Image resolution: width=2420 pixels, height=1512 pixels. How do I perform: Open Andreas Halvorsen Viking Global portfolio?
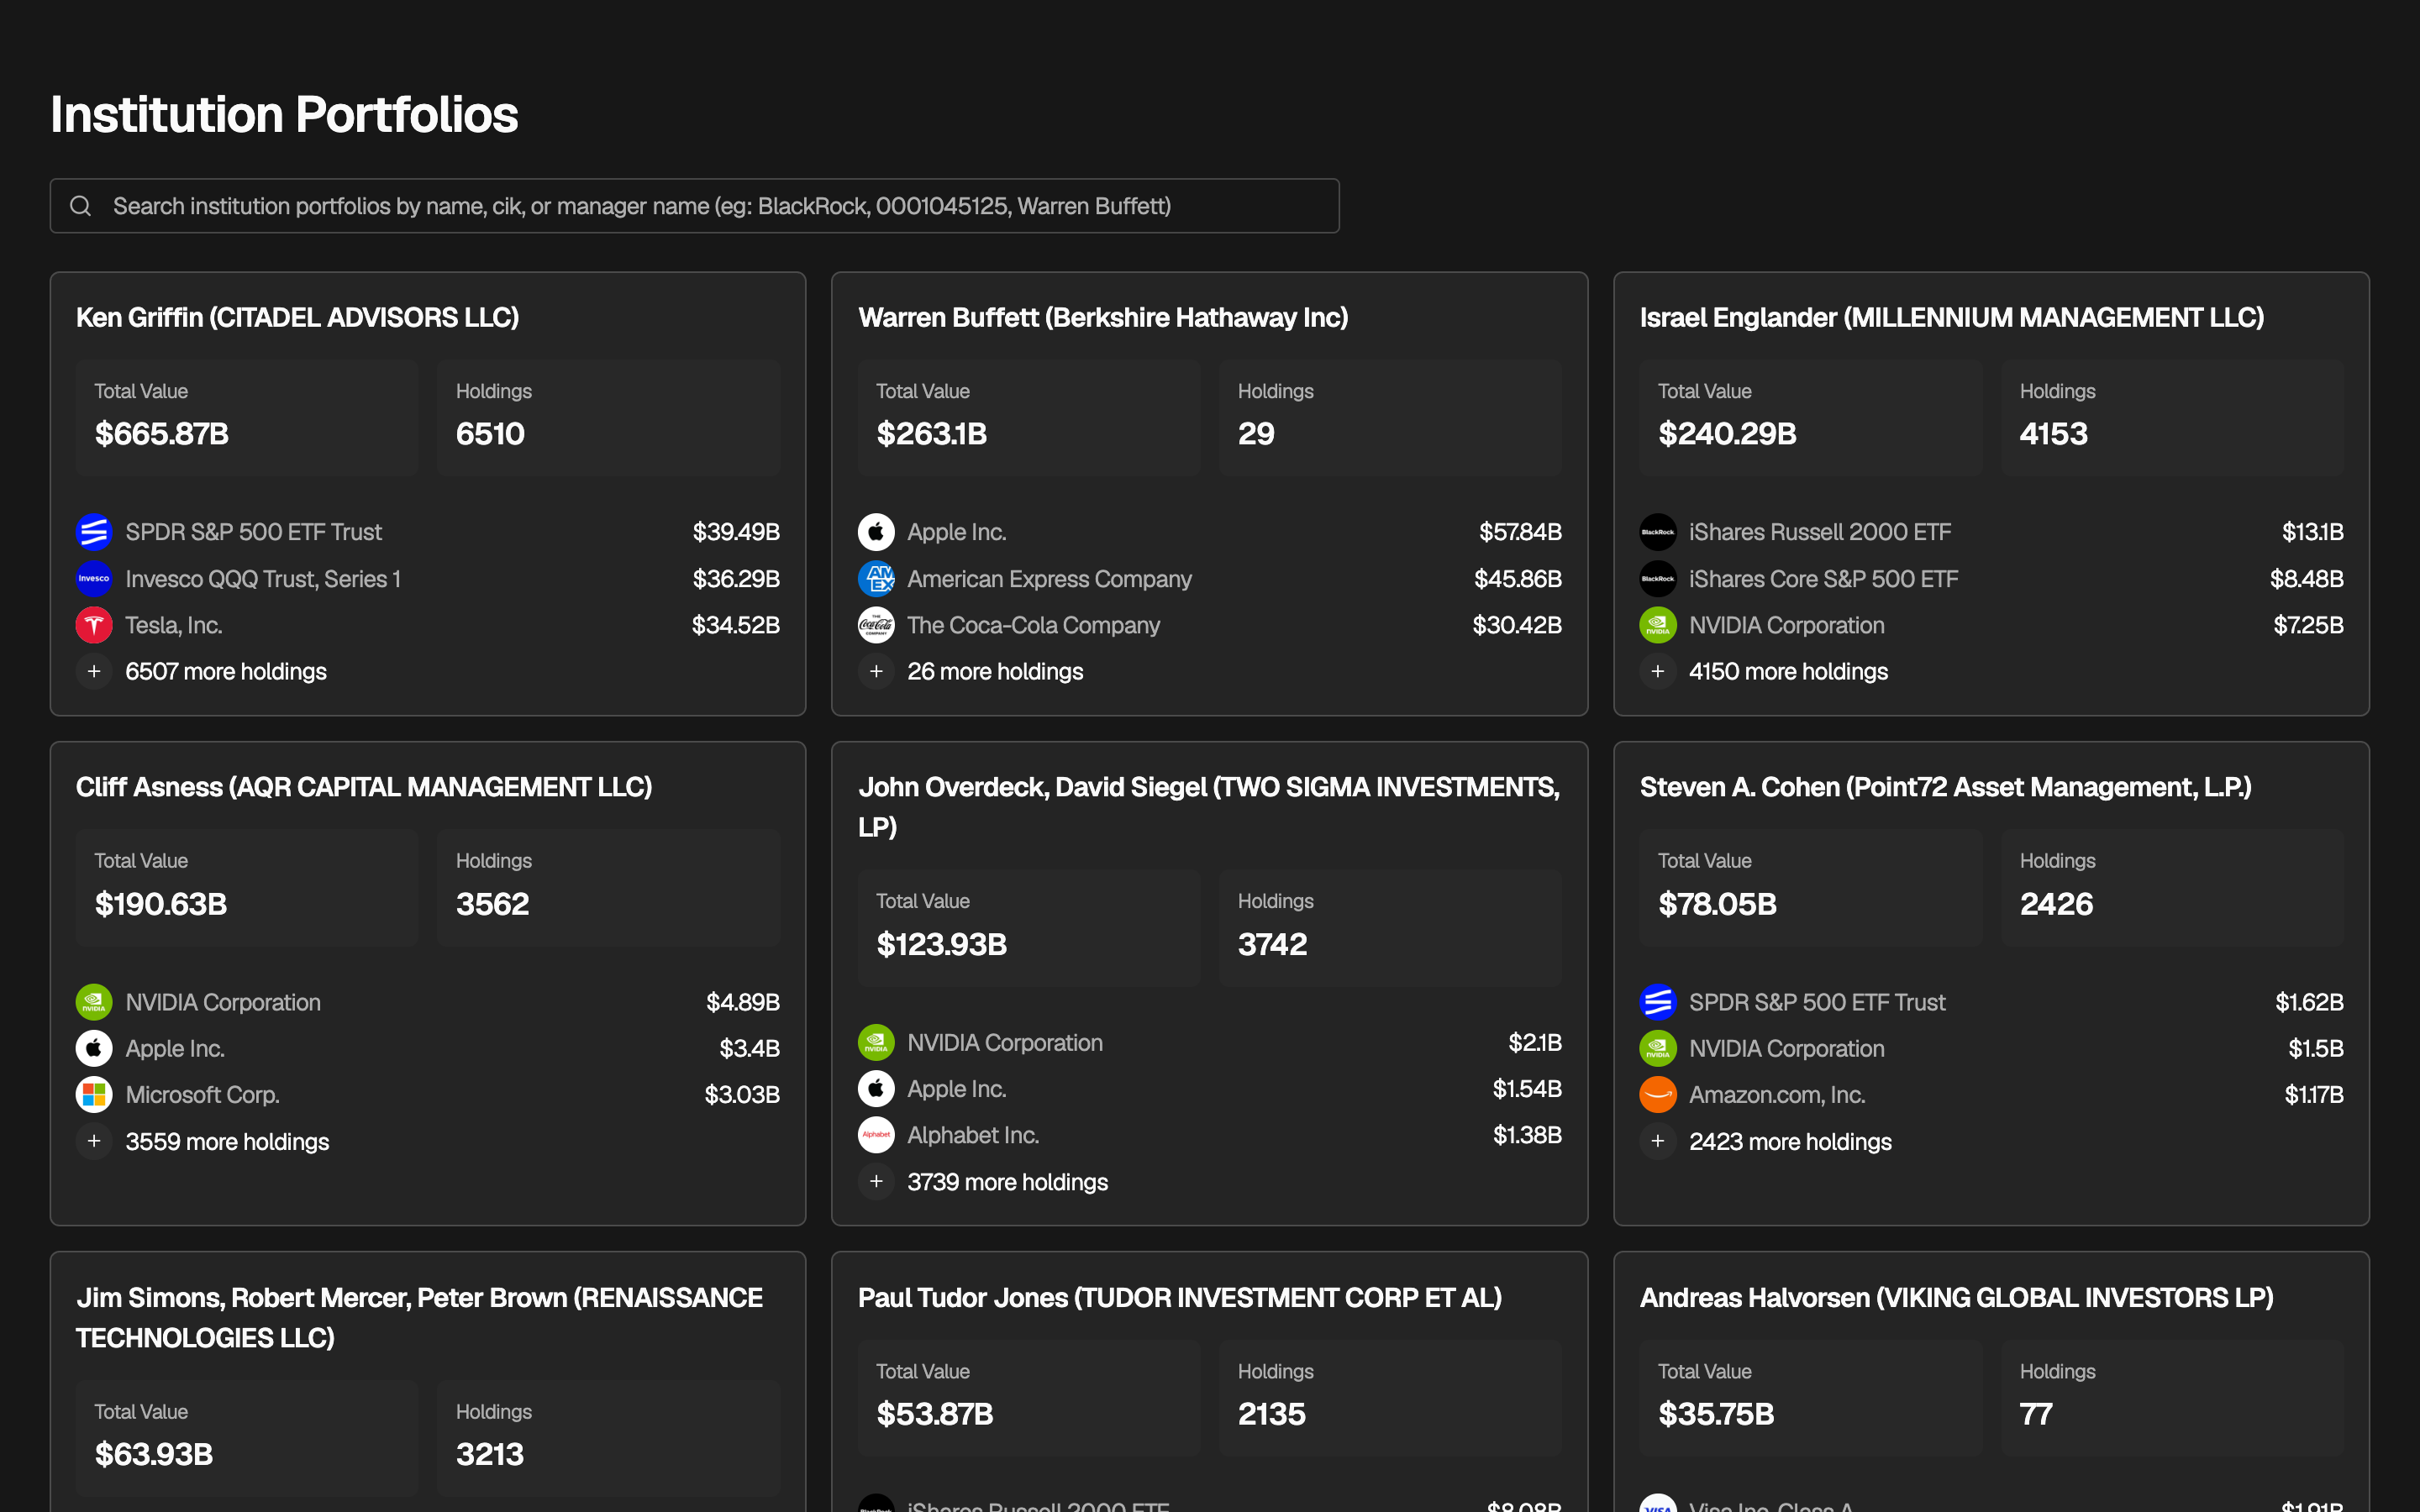coord(1956,1298)
